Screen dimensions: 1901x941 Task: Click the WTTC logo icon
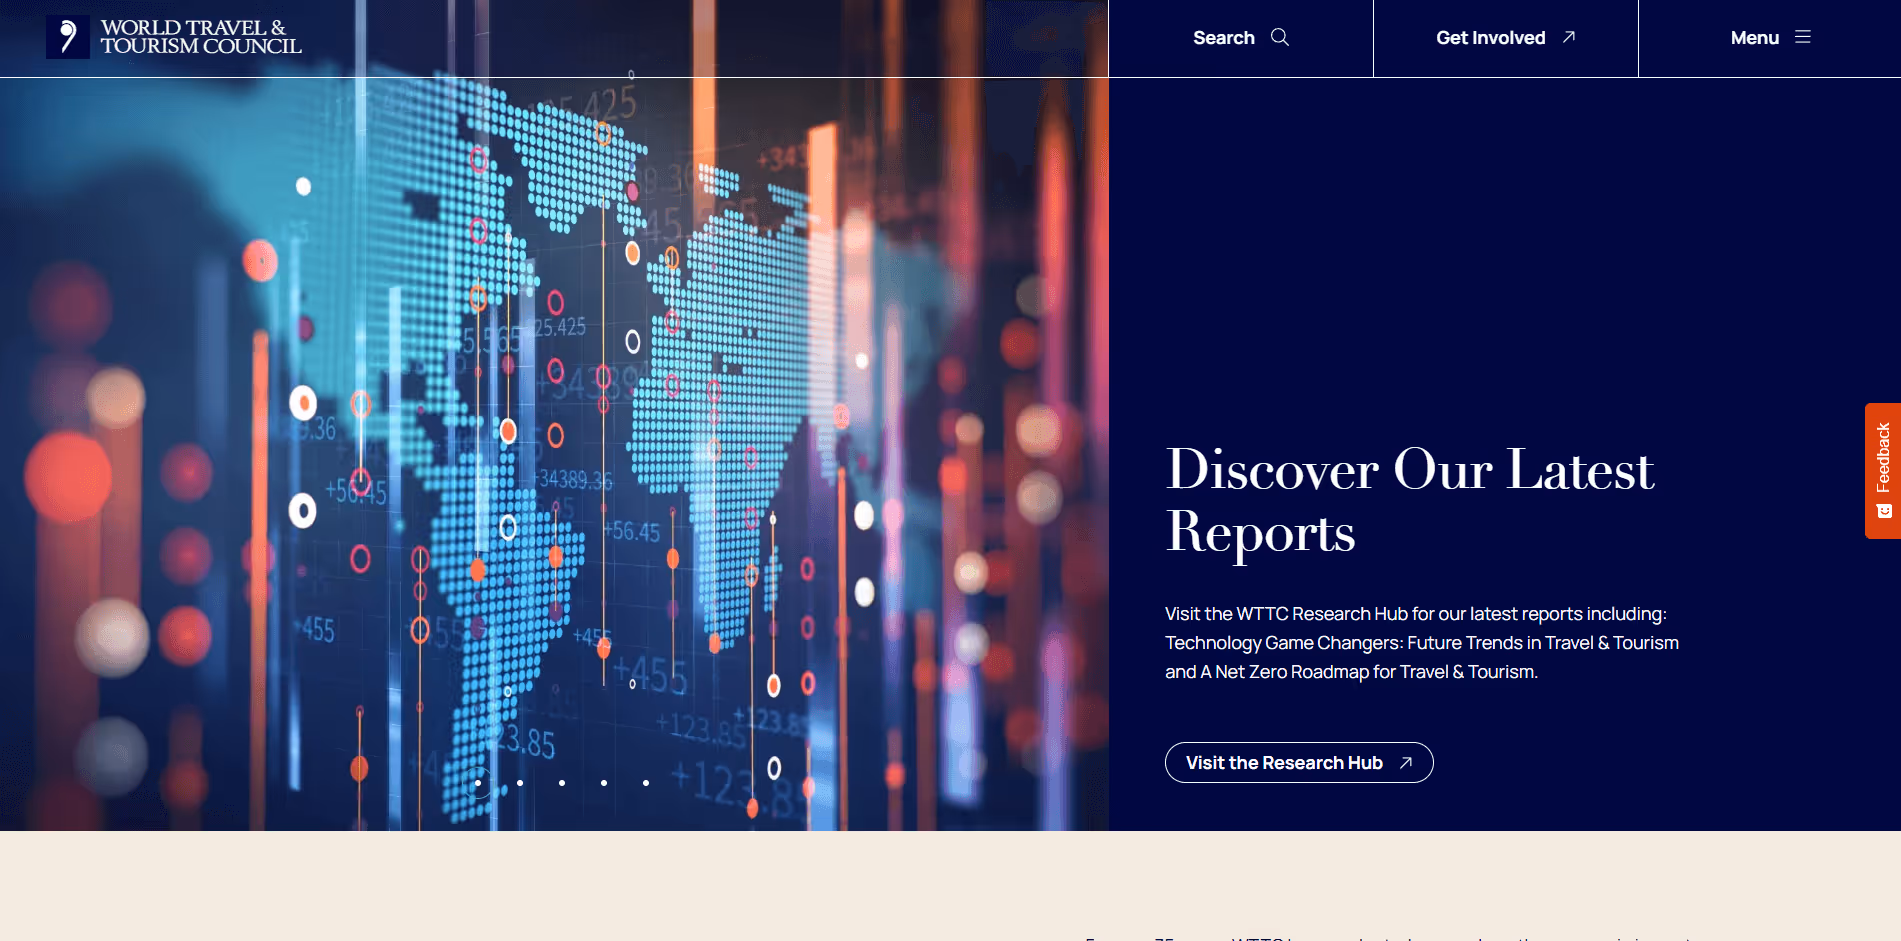67,37
